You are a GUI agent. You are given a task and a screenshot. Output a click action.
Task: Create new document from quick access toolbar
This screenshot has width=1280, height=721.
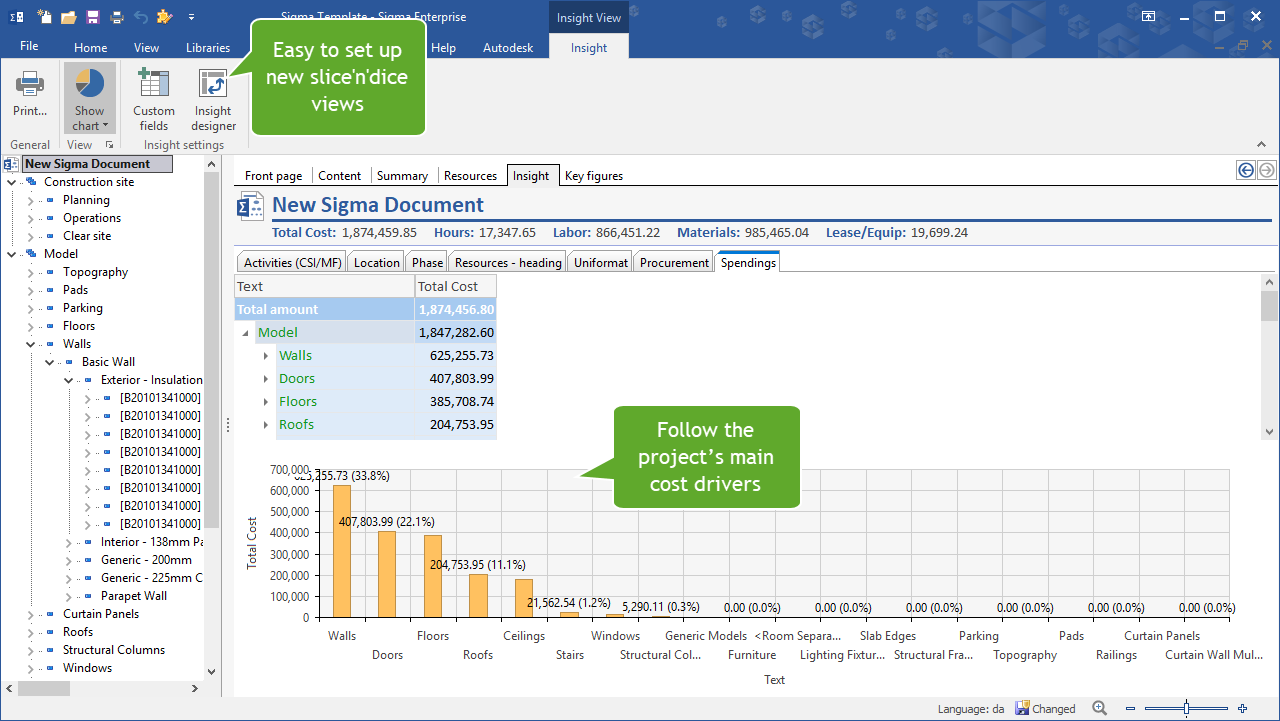(42, 16)
